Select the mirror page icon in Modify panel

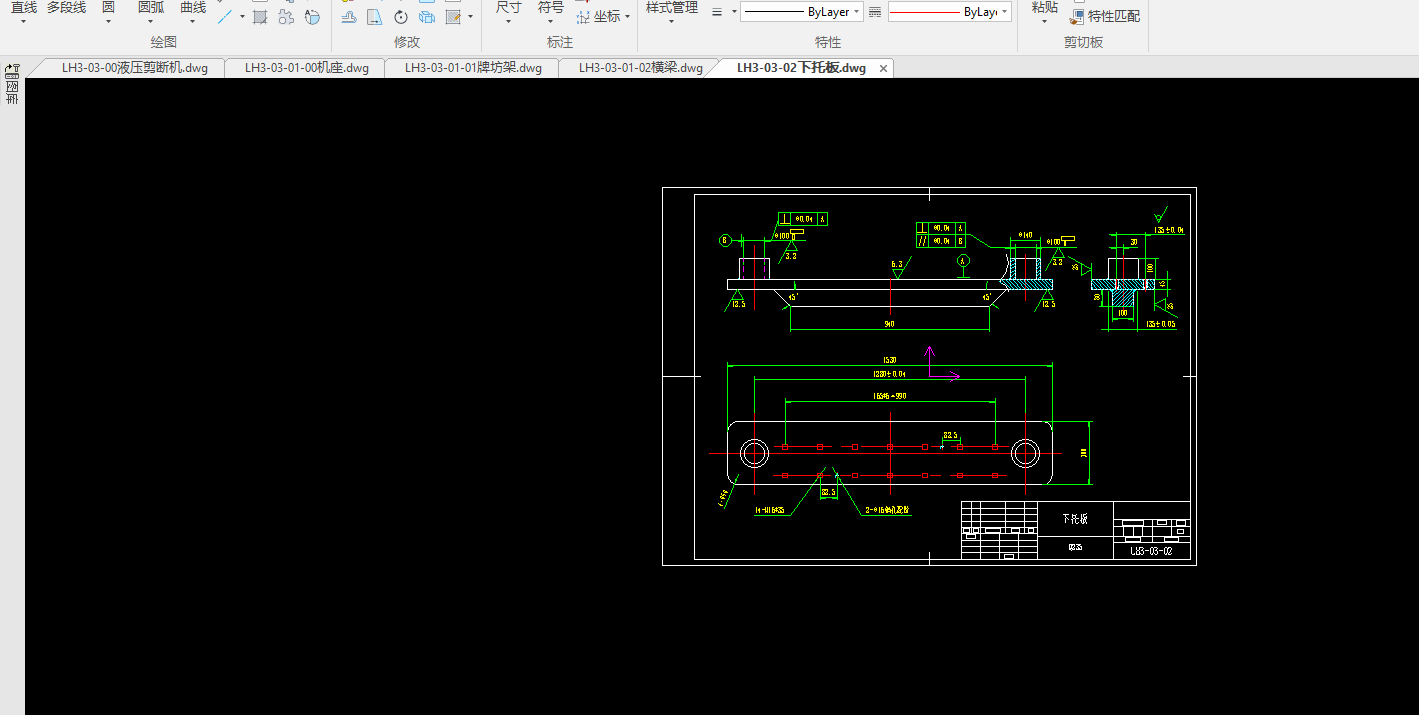click(x=374, y=17)
